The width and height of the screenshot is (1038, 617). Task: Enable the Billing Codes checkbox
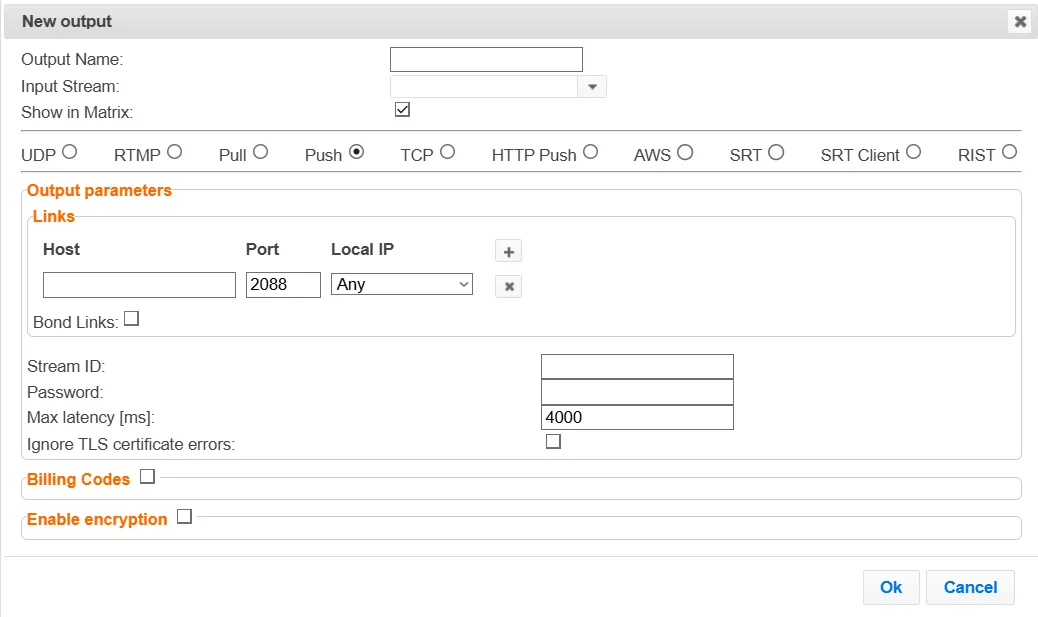click(x=148, y=477)
